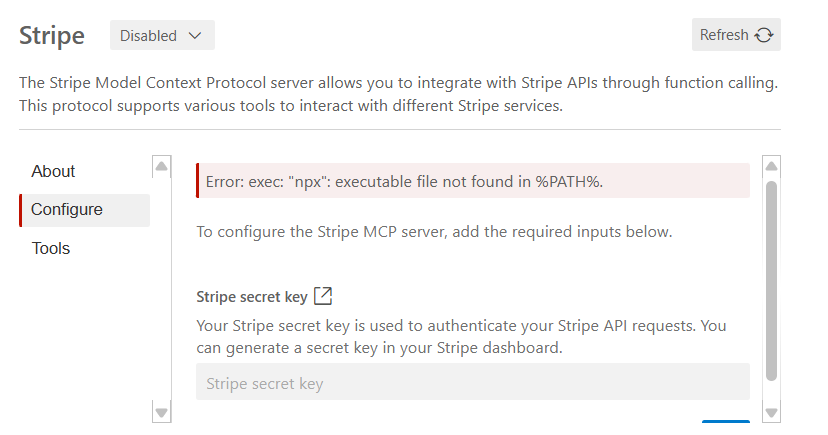The width and height of the screenshot is (828, 435).
Task: Focus the Stripe secret key input field
Action: pos(472,383)
